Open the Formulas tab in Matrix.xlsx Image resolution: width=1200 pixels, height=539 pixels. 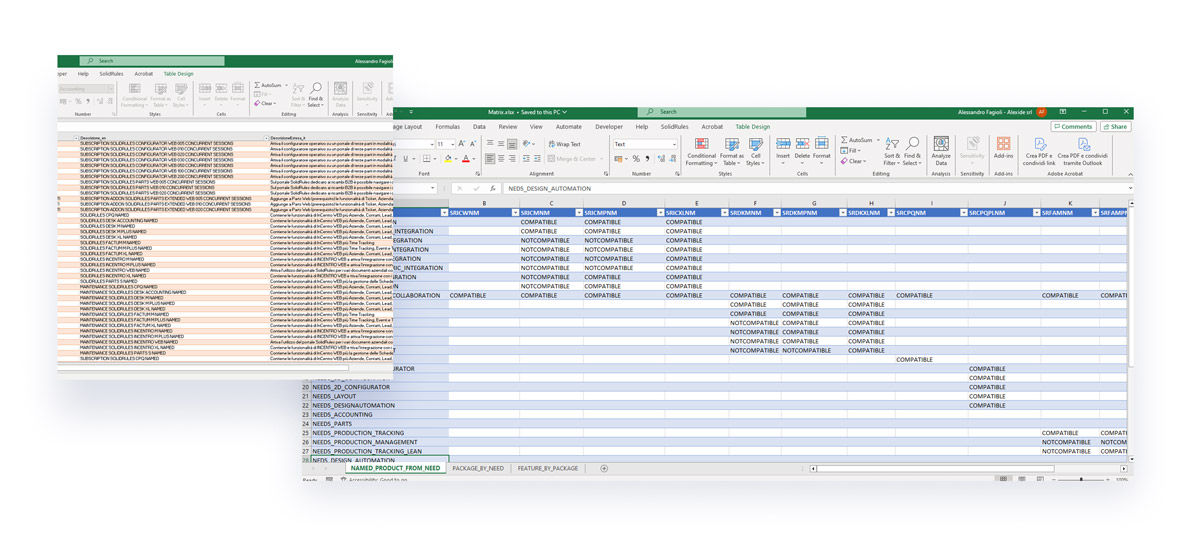[447, 127]
